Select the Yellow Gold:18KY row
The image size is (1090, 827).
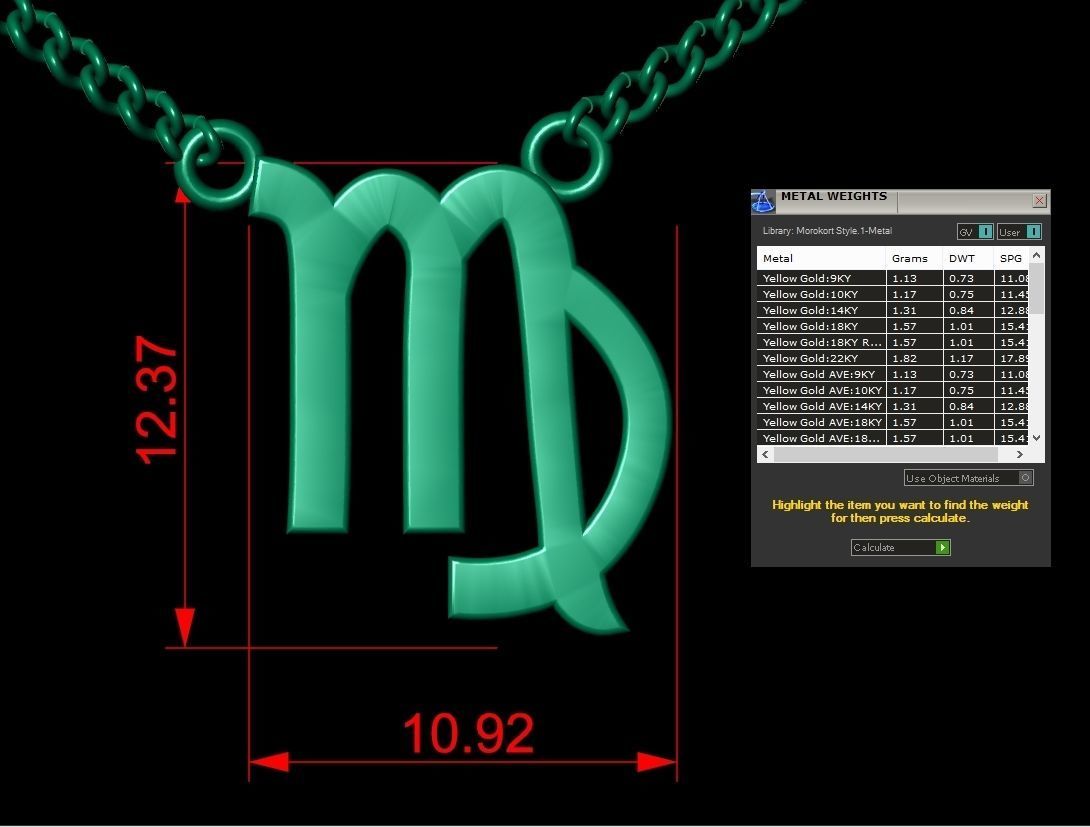coord(893,326)
